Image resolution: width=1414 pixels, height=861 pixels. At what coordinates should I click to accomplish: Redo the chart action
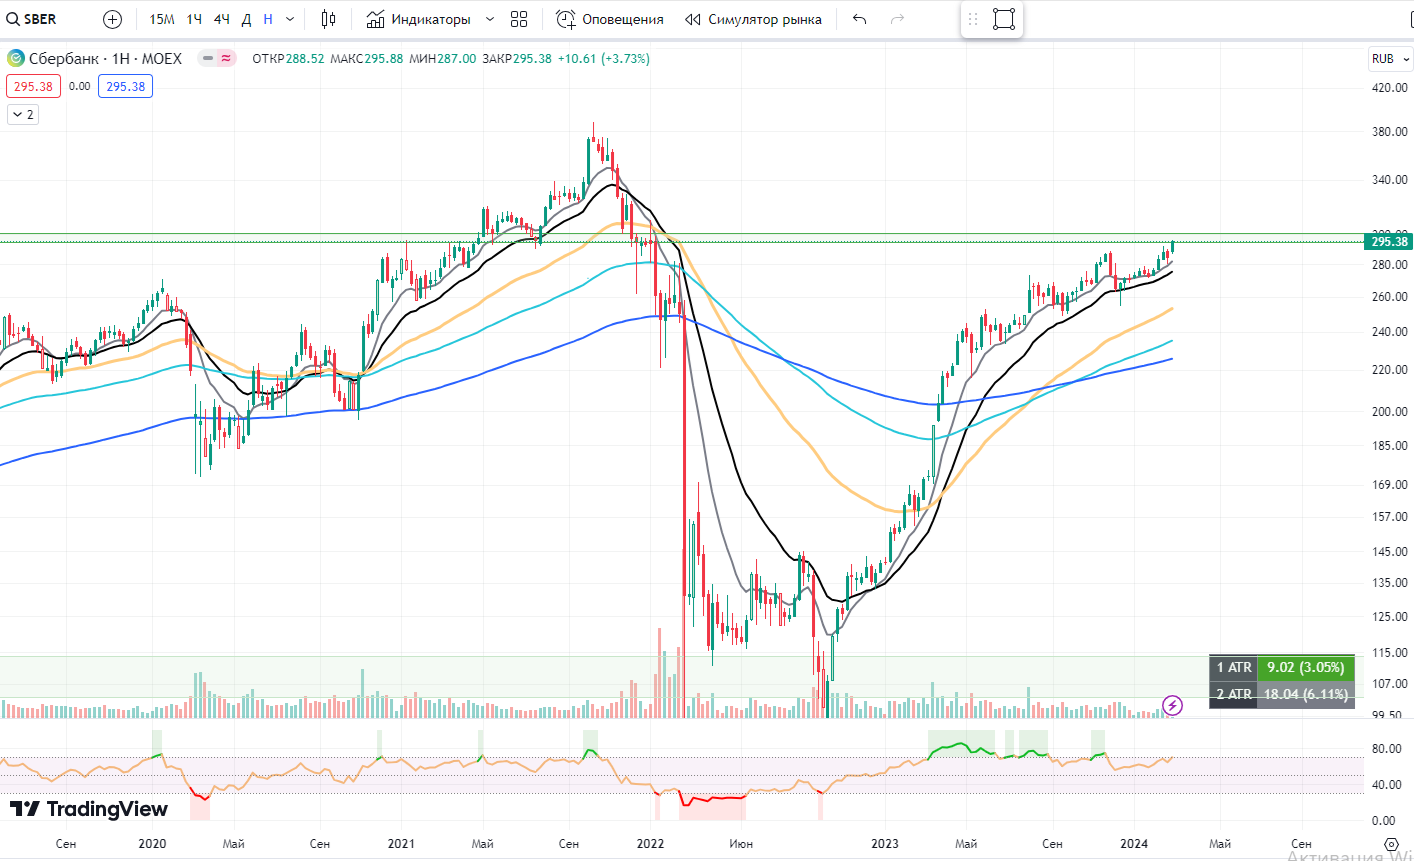pyautogui.click(x=897, y=19)
